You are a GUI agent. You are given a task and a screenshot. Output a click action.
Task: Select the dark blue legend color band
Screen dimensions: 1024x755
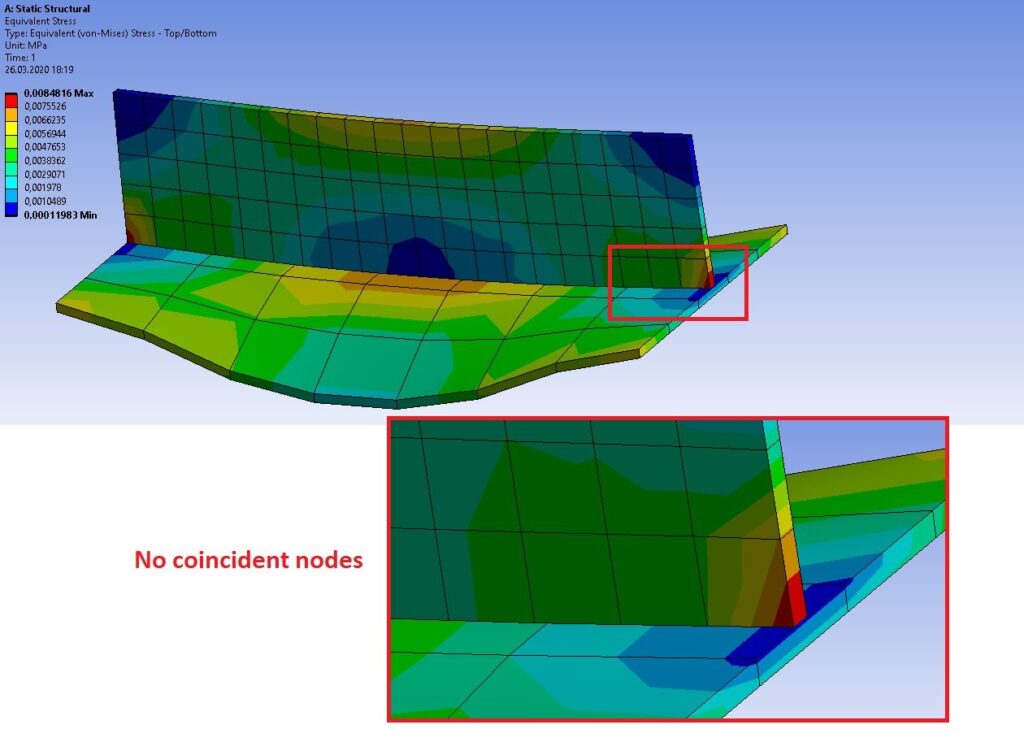(11, 209)
